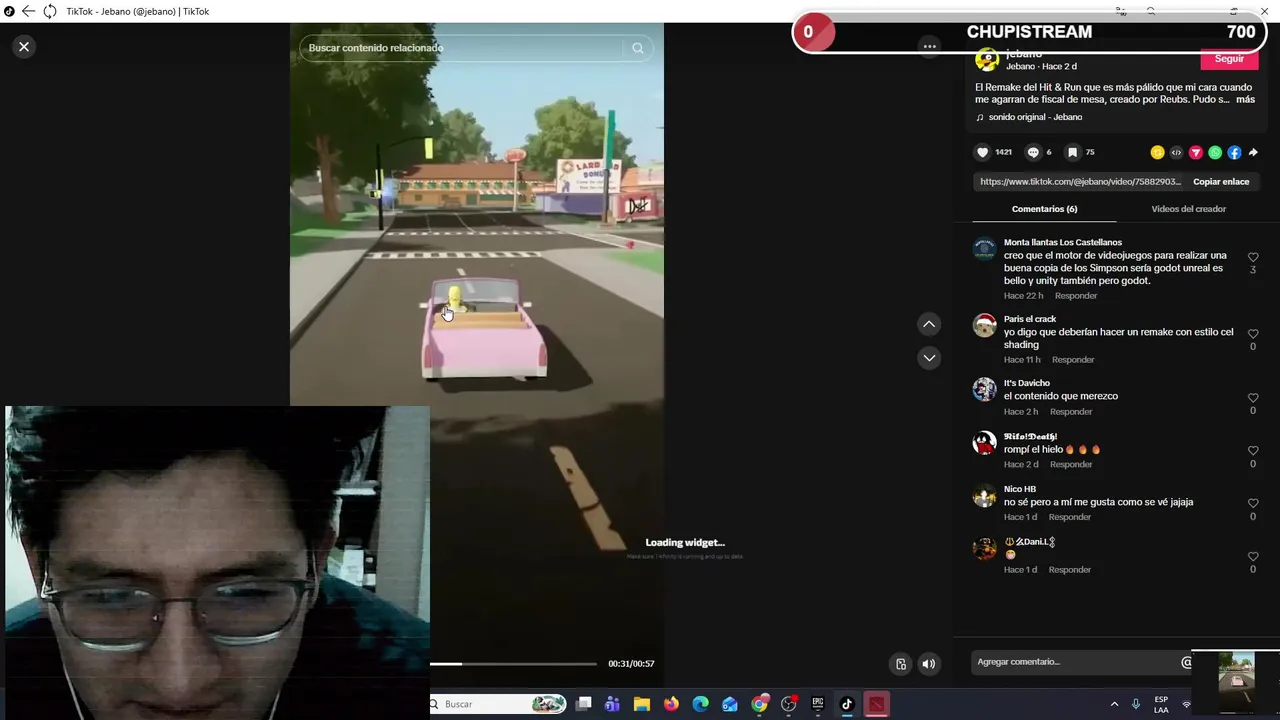This screenshot has height=720, width=1280.
Task: Open more share options arrow
Action: pos(1253,153)
